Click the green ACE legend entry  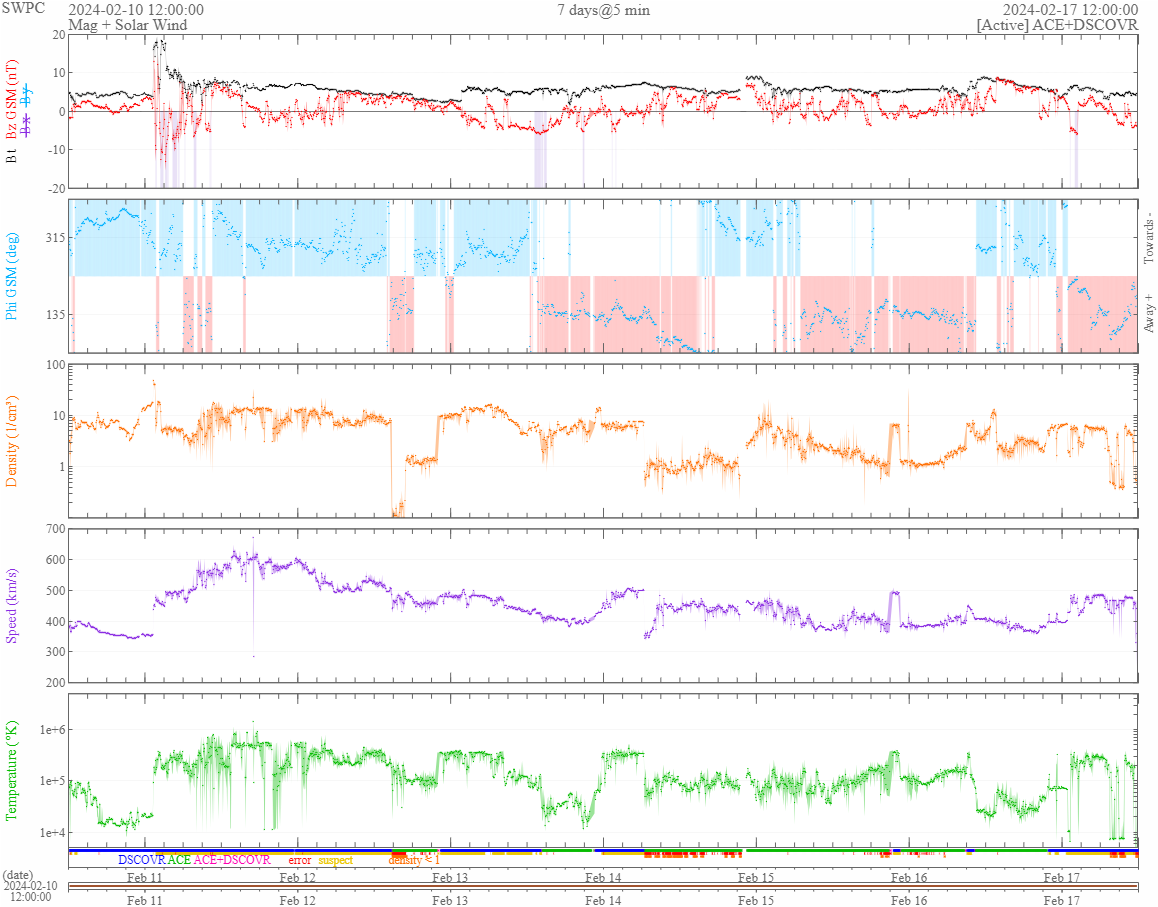(179, 860)
